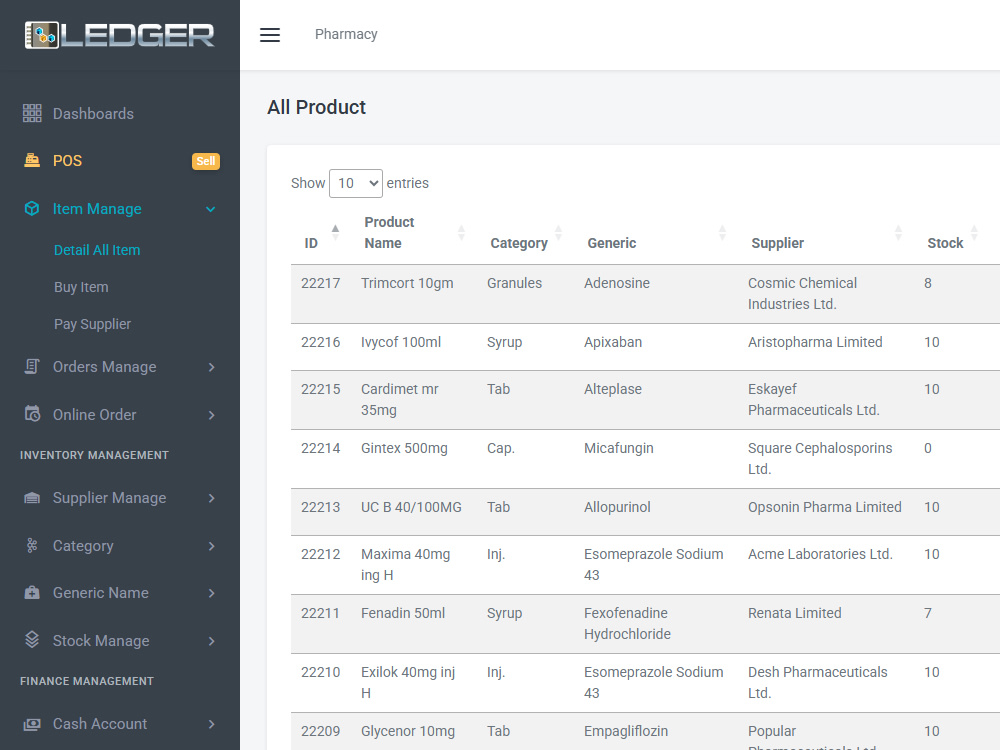Select Item Manage in sidebar

point(97,209)
